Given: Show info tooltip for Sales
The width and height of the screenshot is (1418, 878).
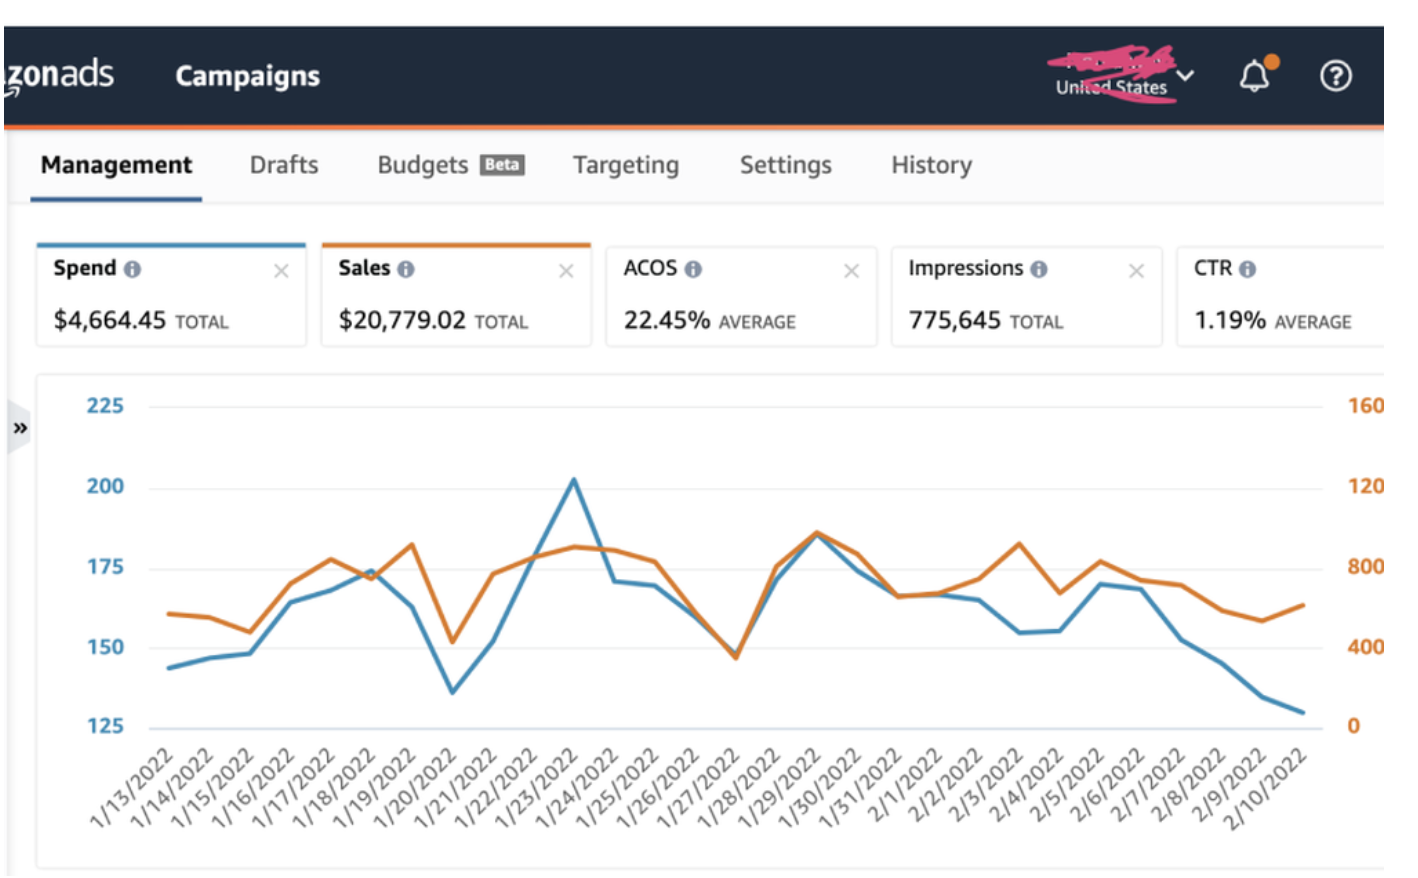Looking at the screenshot, I should point(405,269).
